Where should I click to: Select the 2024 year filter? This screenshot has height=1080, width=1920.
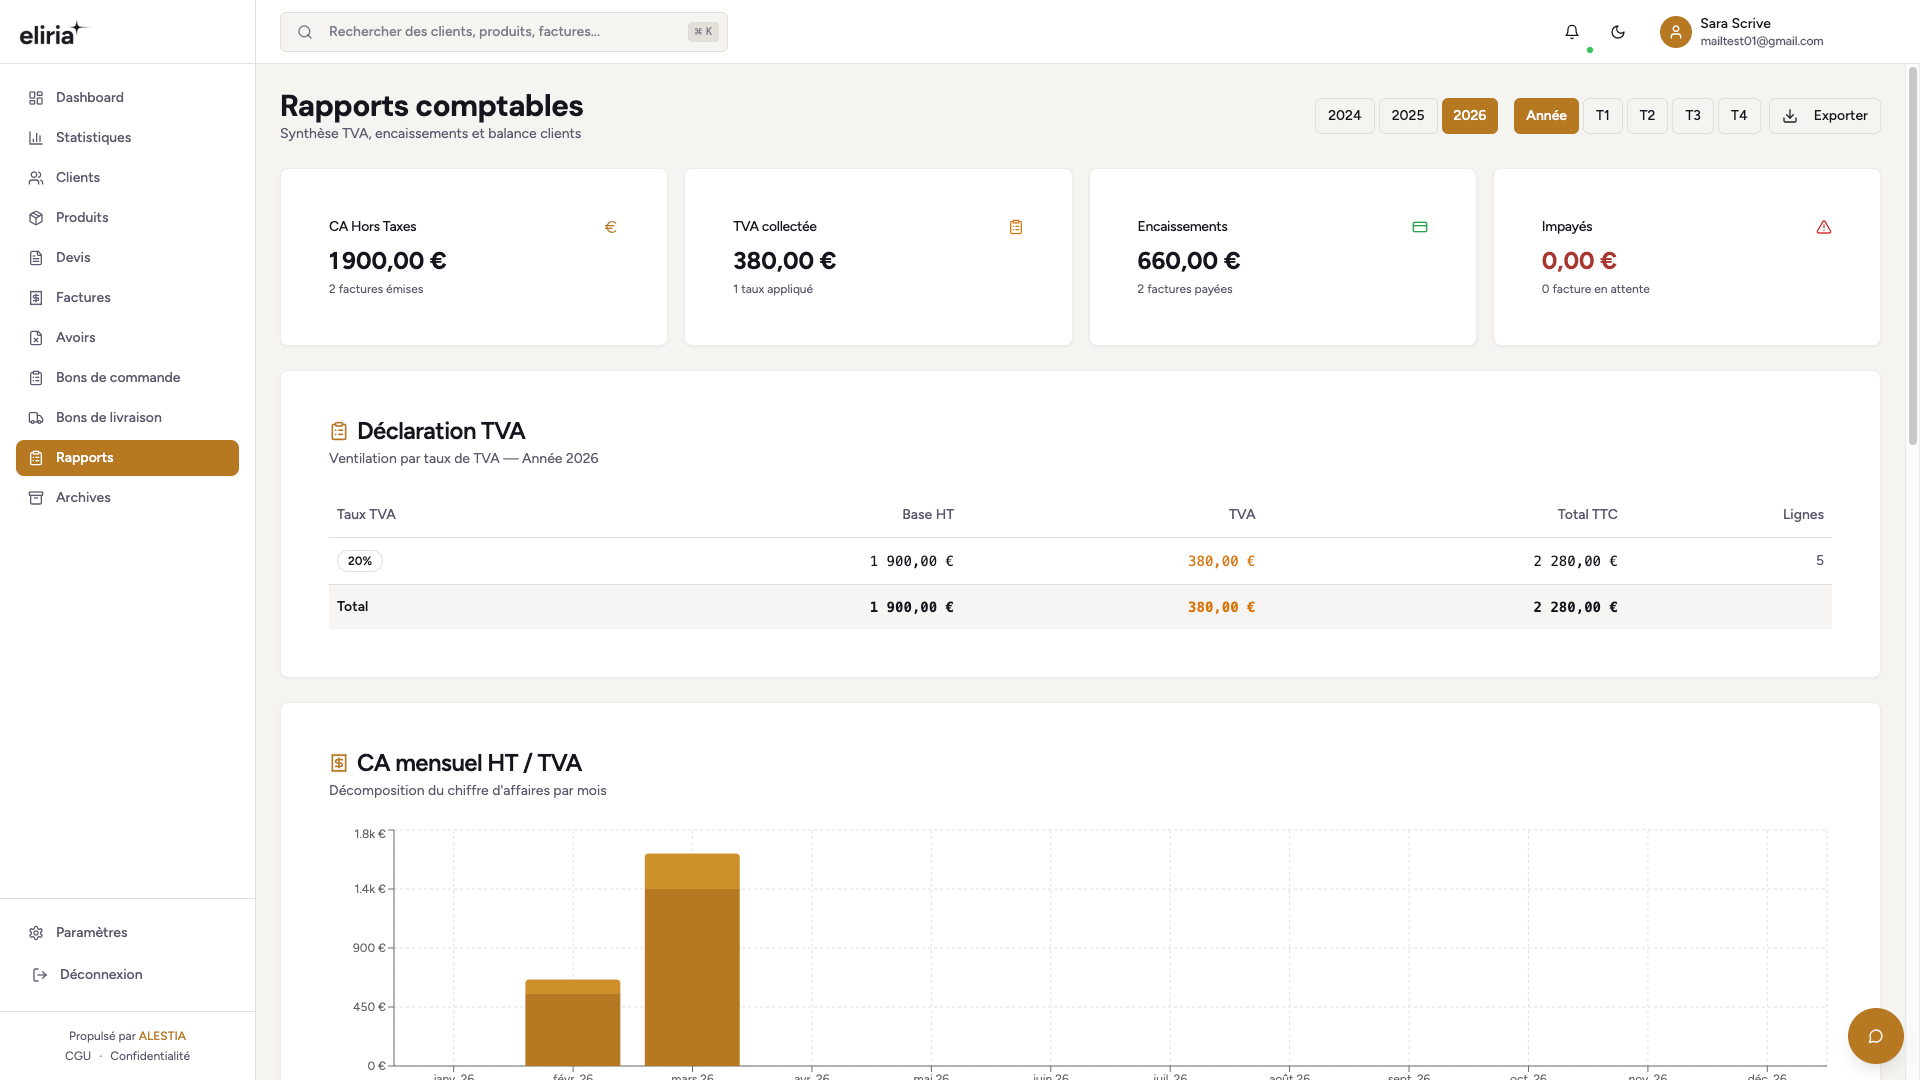tap(1344, 116)
